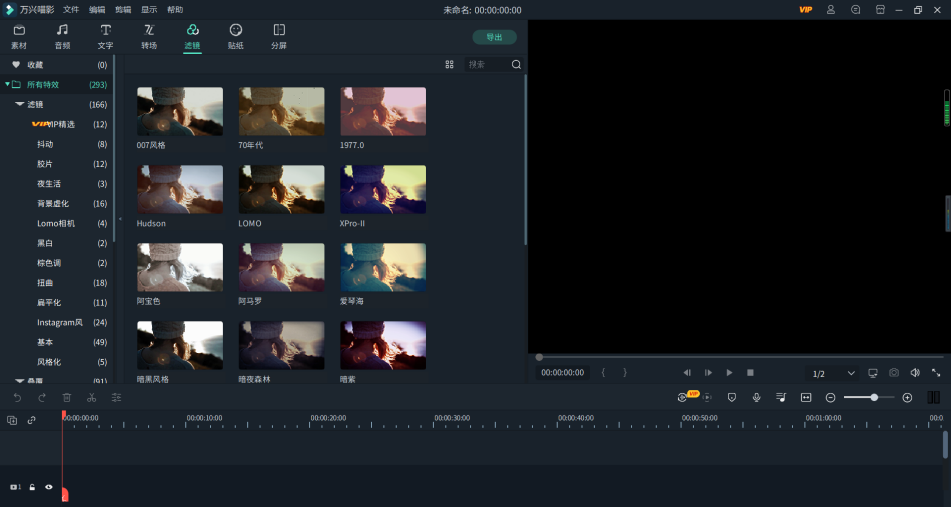Click the add track icon
This screenshot has height=507, width=951.
coord(12,420)
